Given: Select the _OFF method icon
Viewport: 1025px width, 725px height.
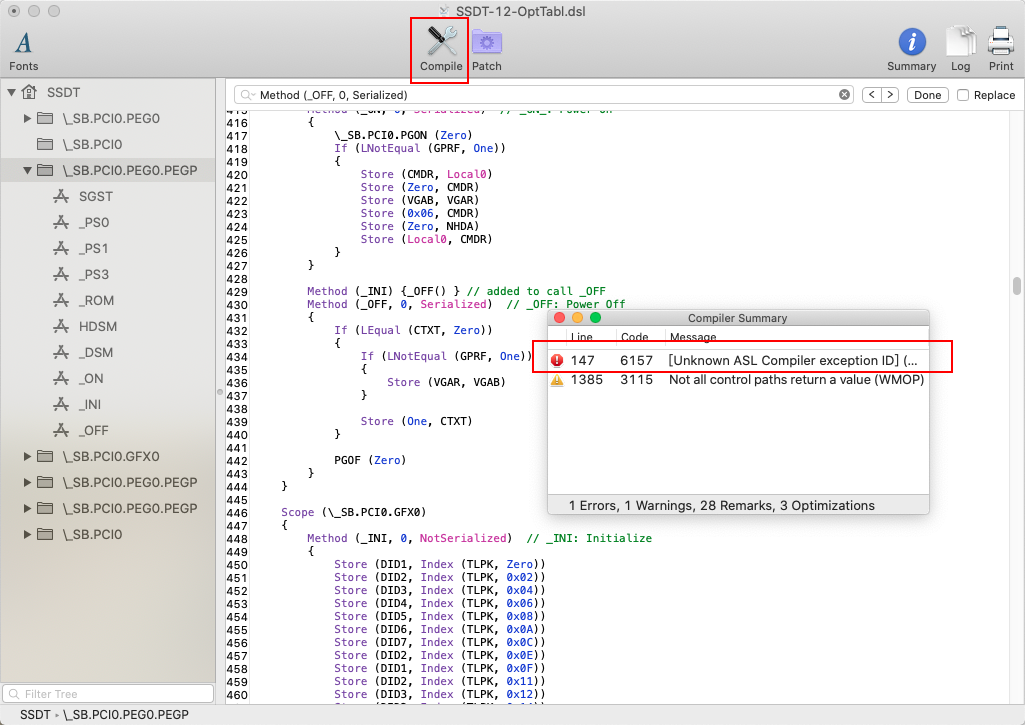Looking at the screenshot, I should click(61, 430).
